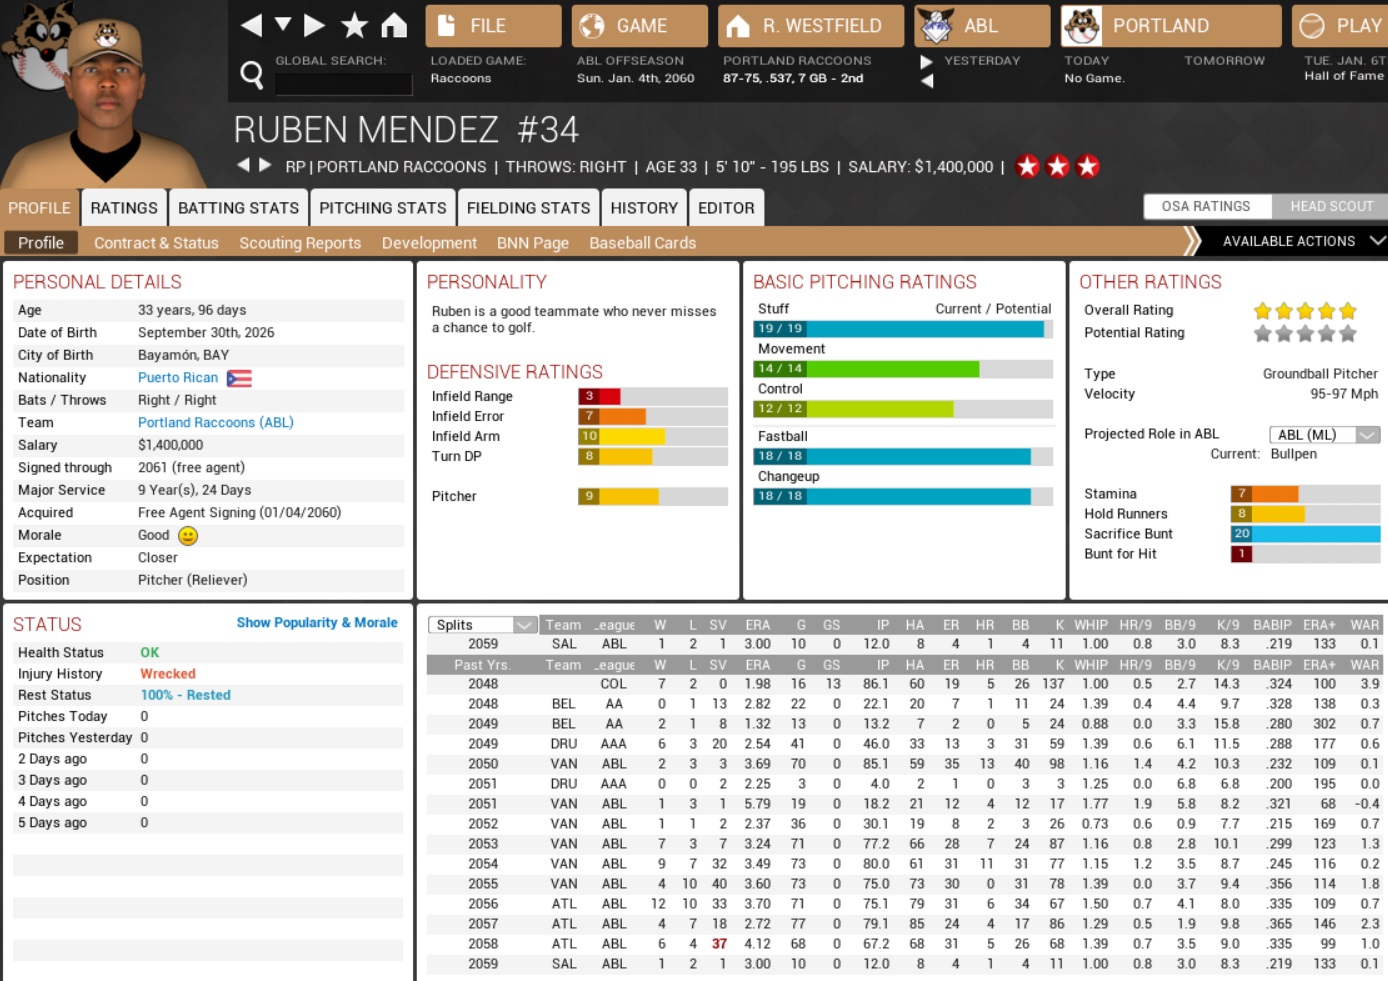Click the back navigation arrow in top bar
This screenshot has width=1388, height=981.
(x=251, y=25)
